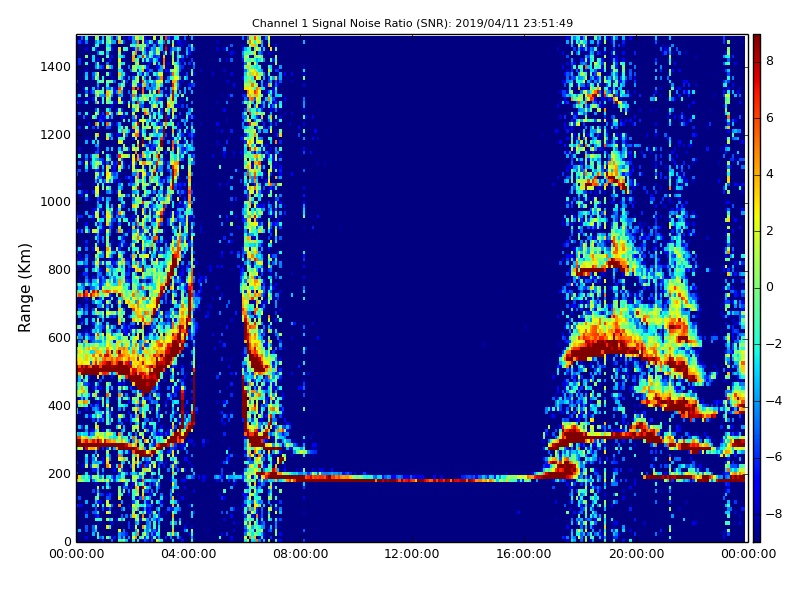The height and width of the screenshot is (600, 800).
Task: Click the 800 tick label on the range axis
Action: [x=59, y=270]
